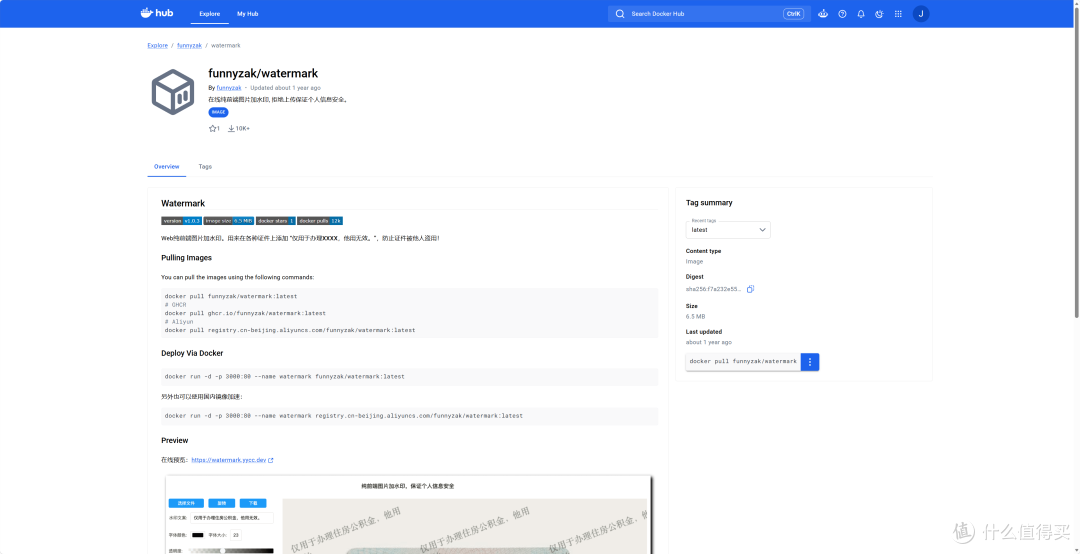Image resolution: width=1080 pixels, height=554 pixels.
Task: Star the repository with the star icon
Action: click(x=212, y=128)
